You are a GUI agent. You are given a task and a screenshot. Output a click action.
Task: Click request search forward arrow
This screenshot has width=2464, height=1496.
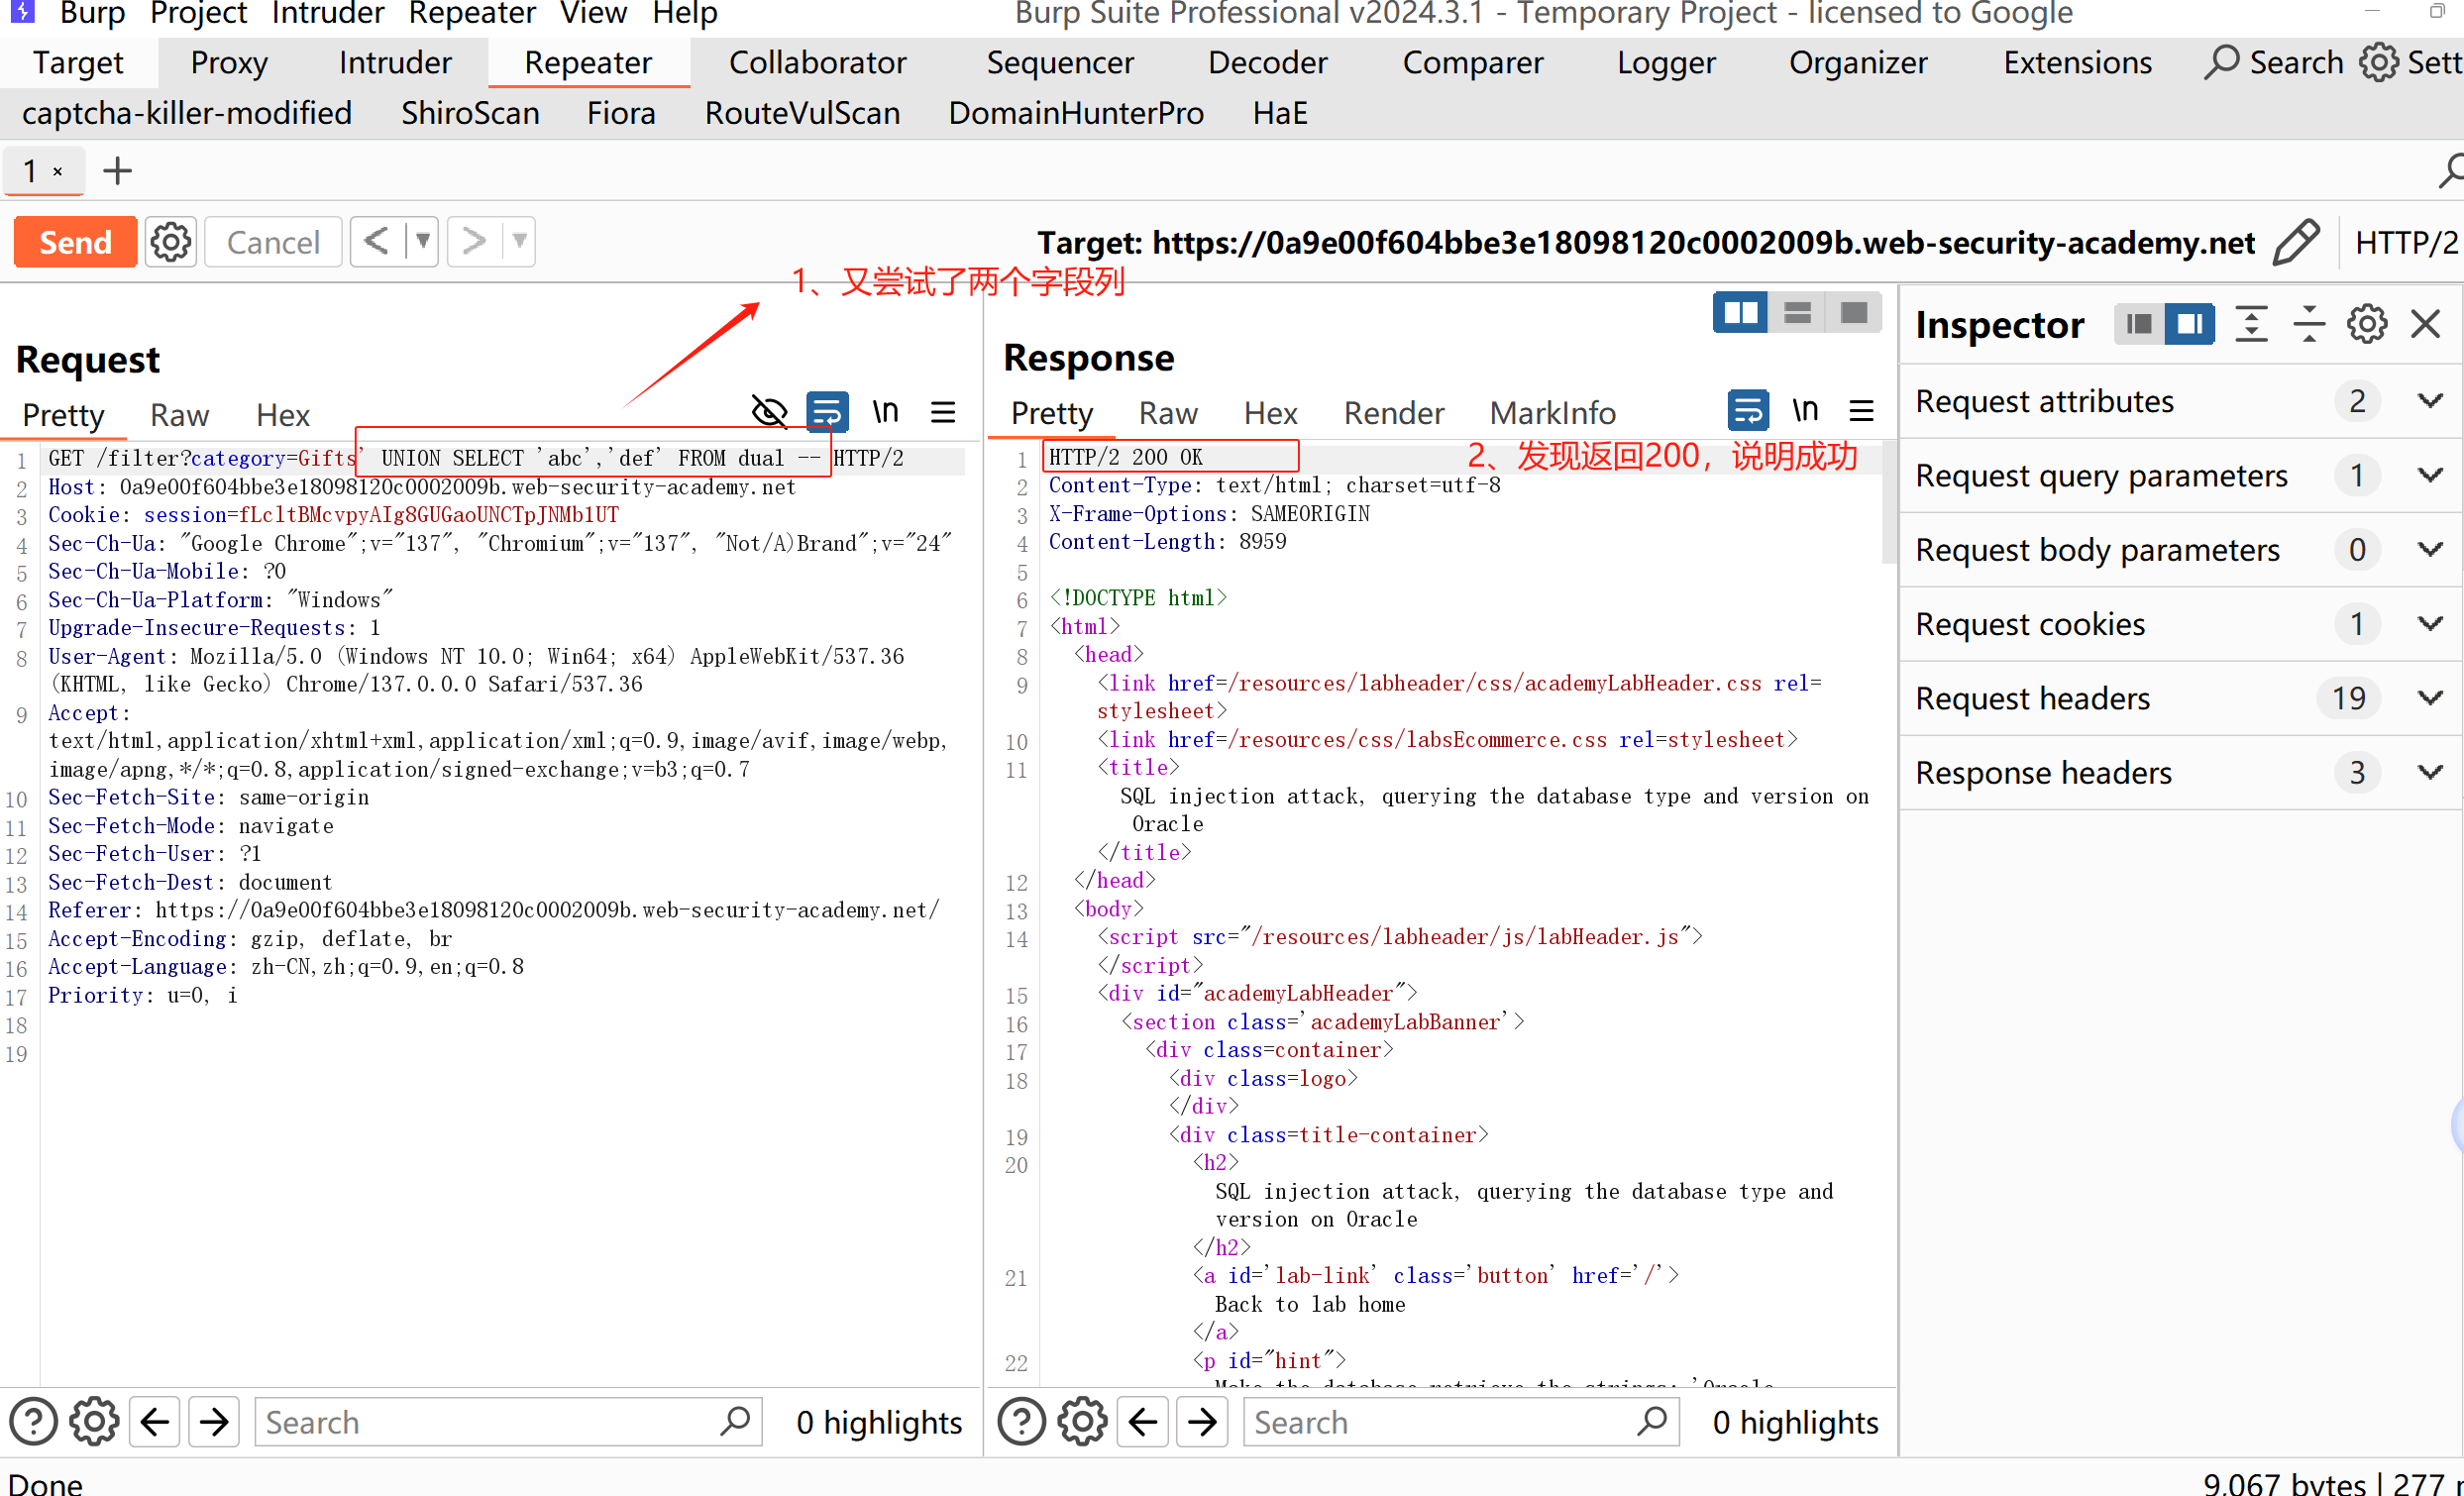214,1421
